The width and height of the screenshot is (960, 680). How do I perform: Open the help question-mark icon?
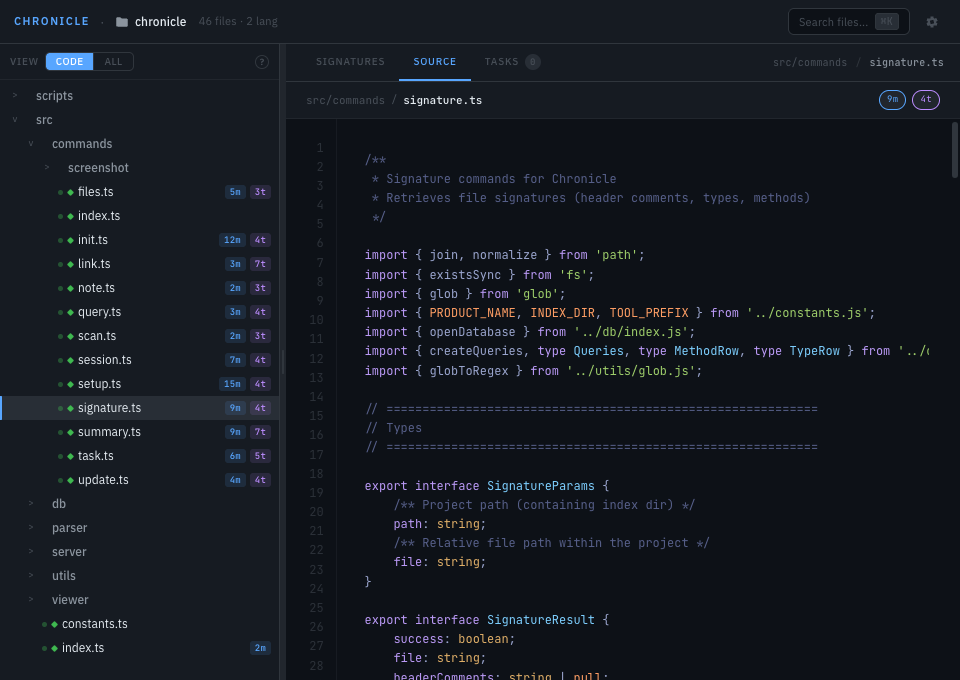(x=262, y=61)
